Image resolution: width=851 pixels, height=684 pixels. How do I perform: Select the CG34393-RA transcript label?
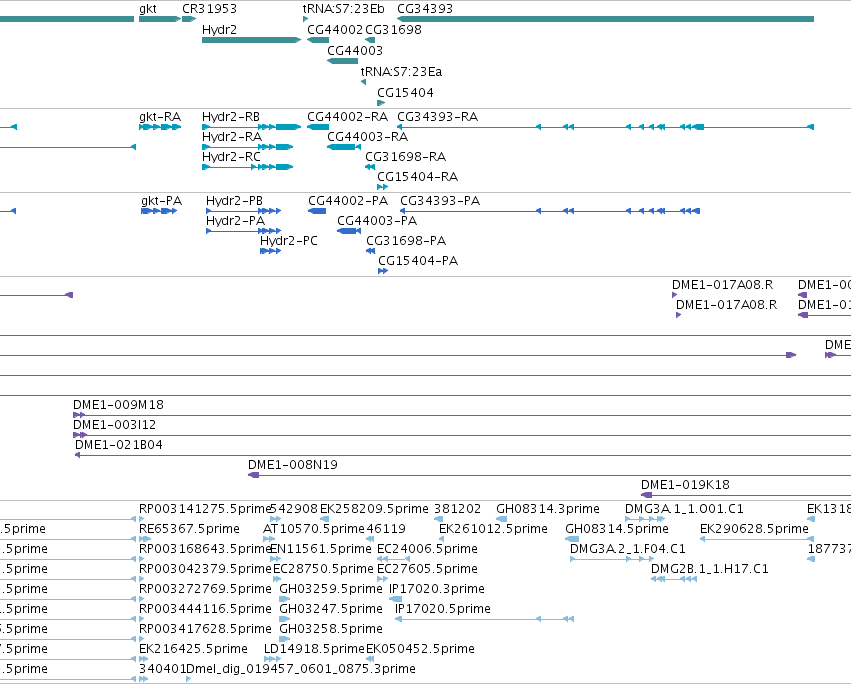click(437, 117)
